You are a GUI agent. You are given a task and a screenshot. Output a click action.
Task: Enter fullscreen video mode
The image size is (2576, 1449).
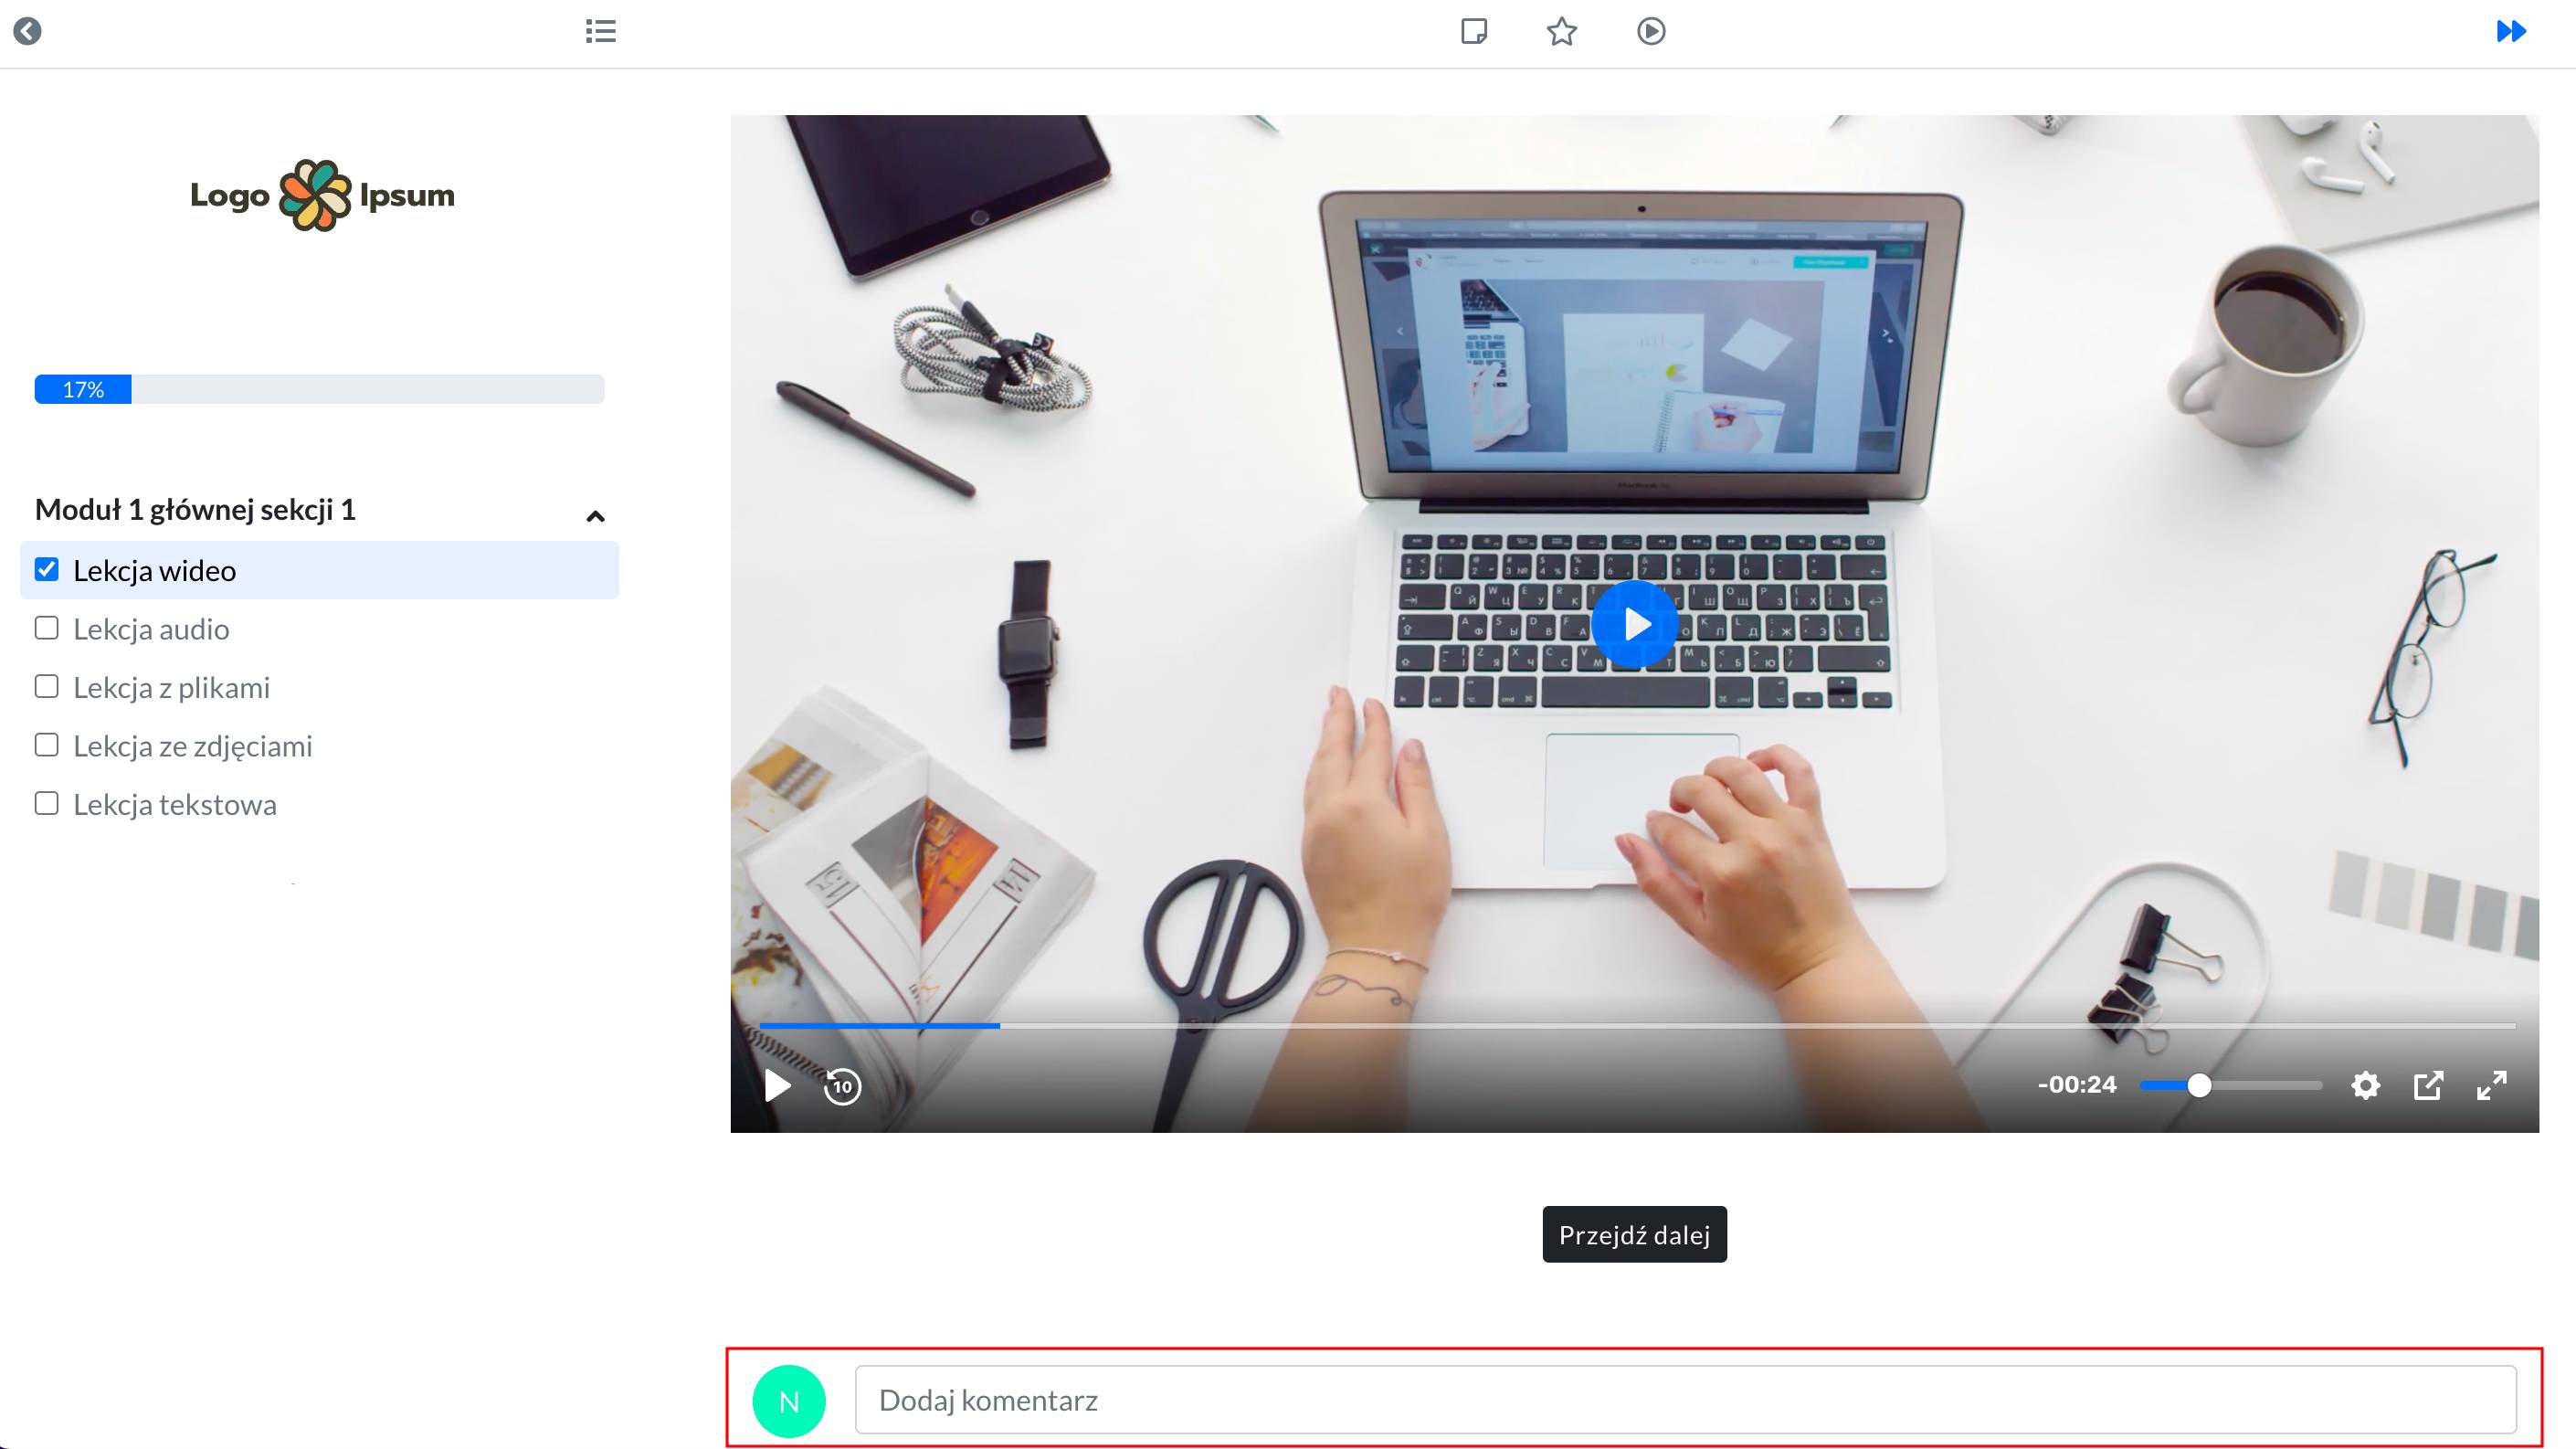[x=2491, y=1085]
